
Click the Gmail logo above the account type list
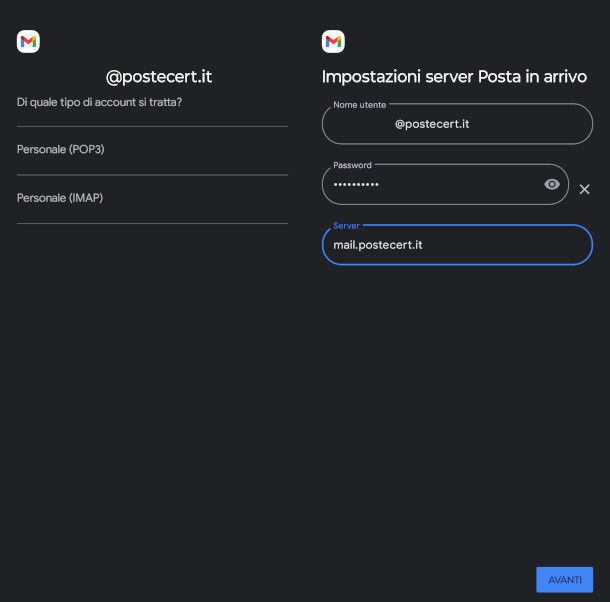pos(28,41)
